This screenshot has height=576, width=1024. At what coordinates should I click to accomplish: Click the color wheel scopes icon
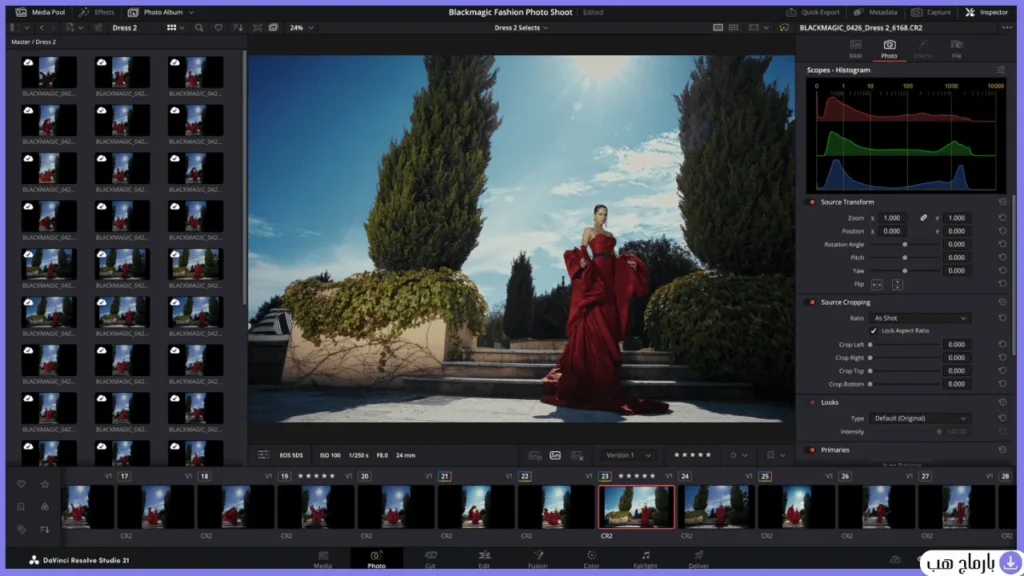point(784,27)
